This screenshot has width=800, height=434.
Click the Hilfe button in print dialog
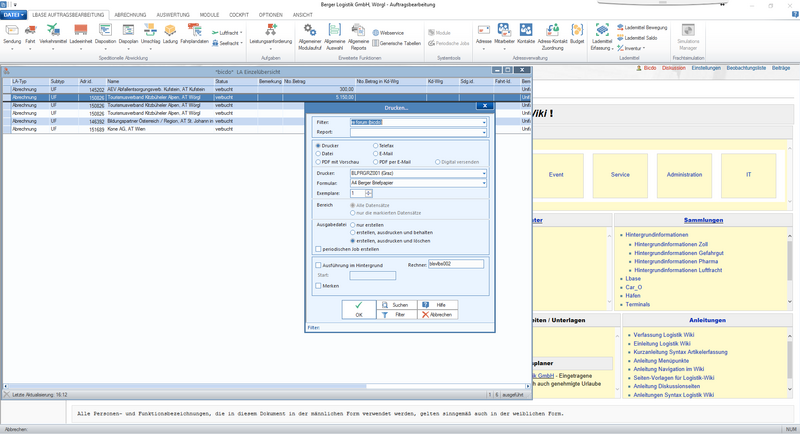click(x=437, y=305)
